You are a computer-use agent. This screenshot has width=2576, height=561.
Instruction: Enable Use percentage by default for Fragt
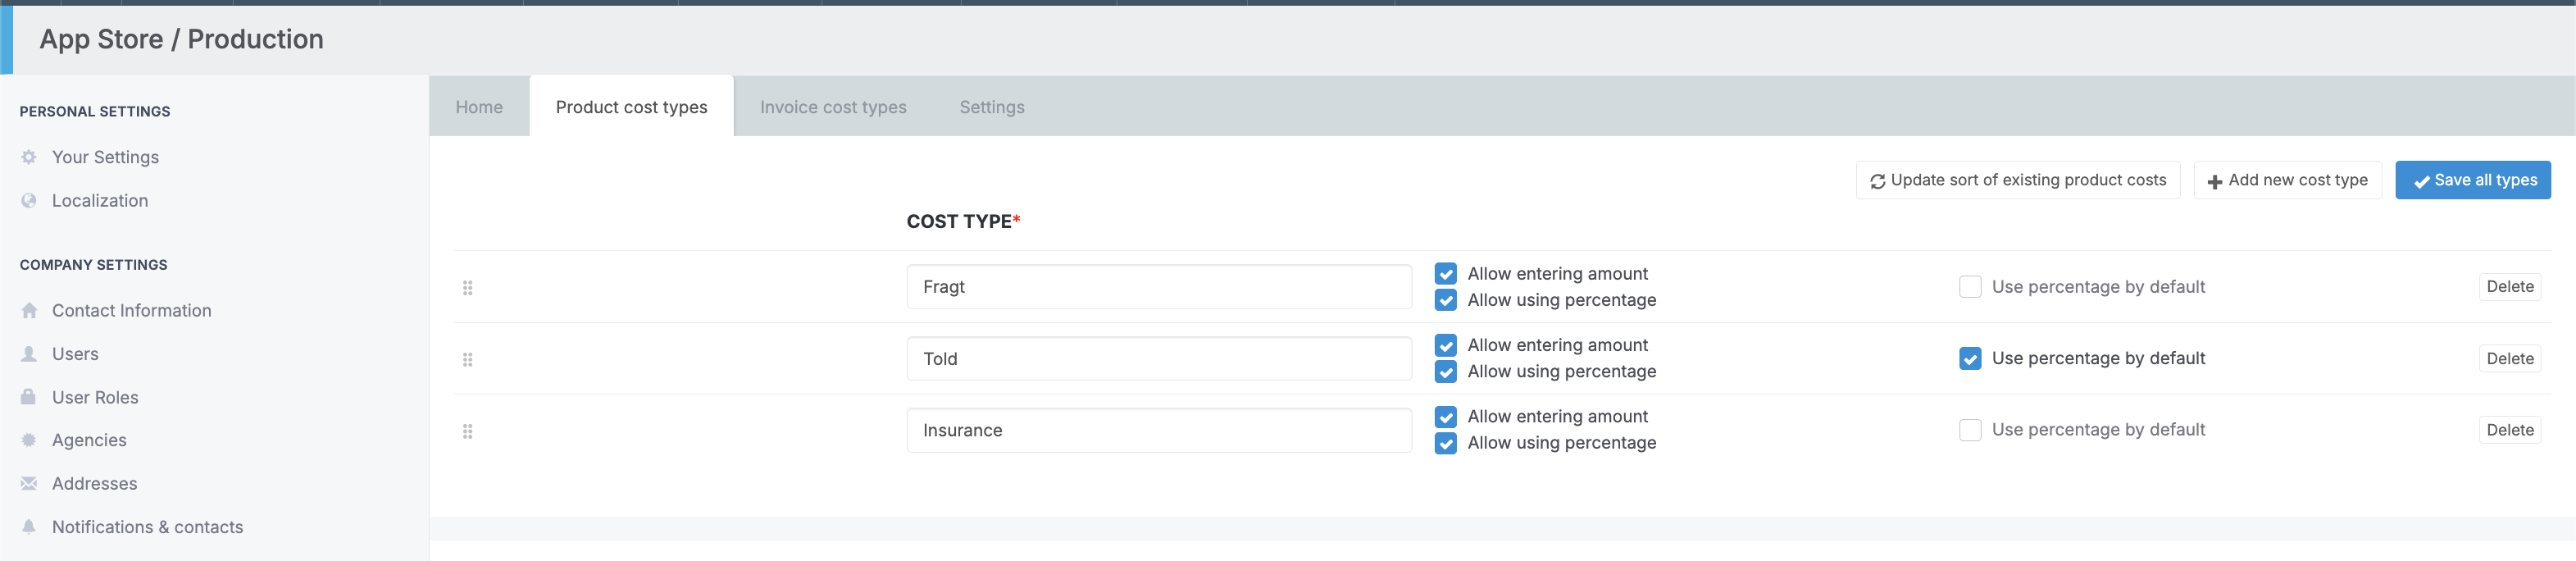(1969, 287)
